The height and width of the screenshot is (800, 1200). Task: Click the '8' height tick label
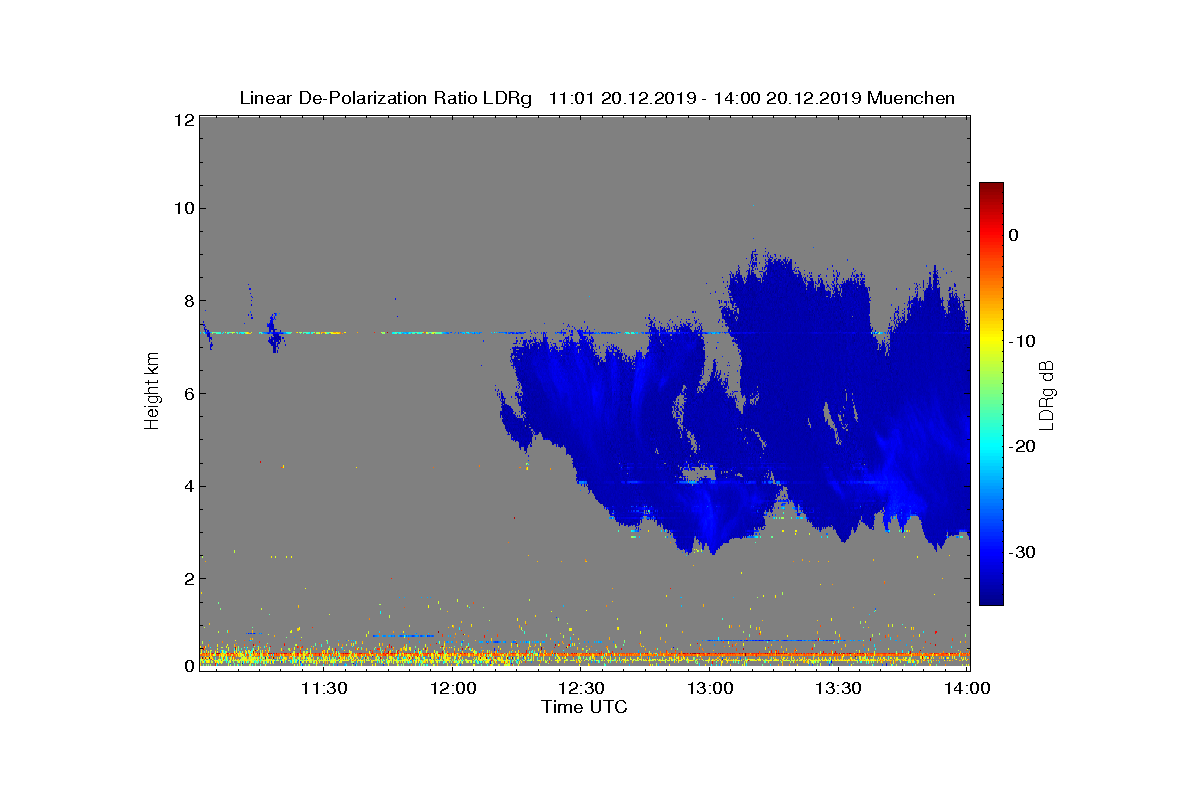[x=187, y=301]
